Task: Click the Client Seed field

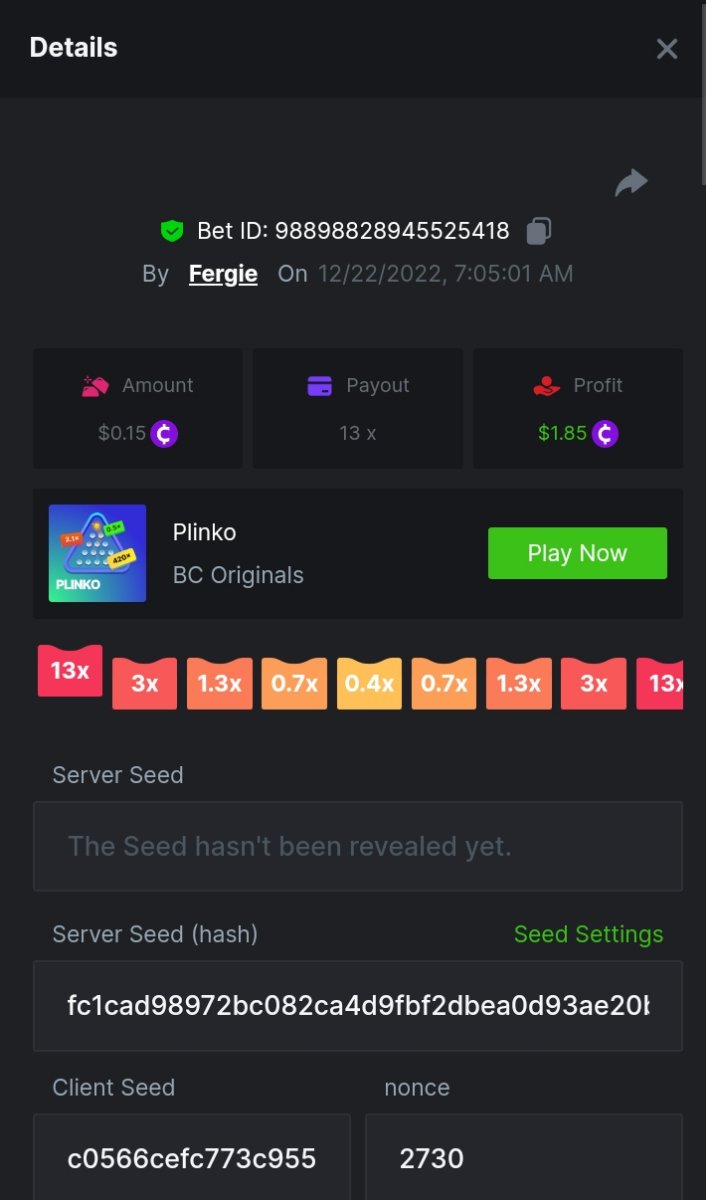Action: click(192, 1158)
